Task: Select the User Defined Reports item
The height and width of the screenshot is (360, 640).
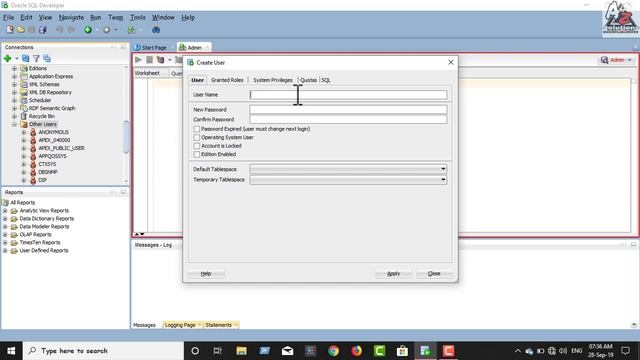Action: click(x=44, y=251)
